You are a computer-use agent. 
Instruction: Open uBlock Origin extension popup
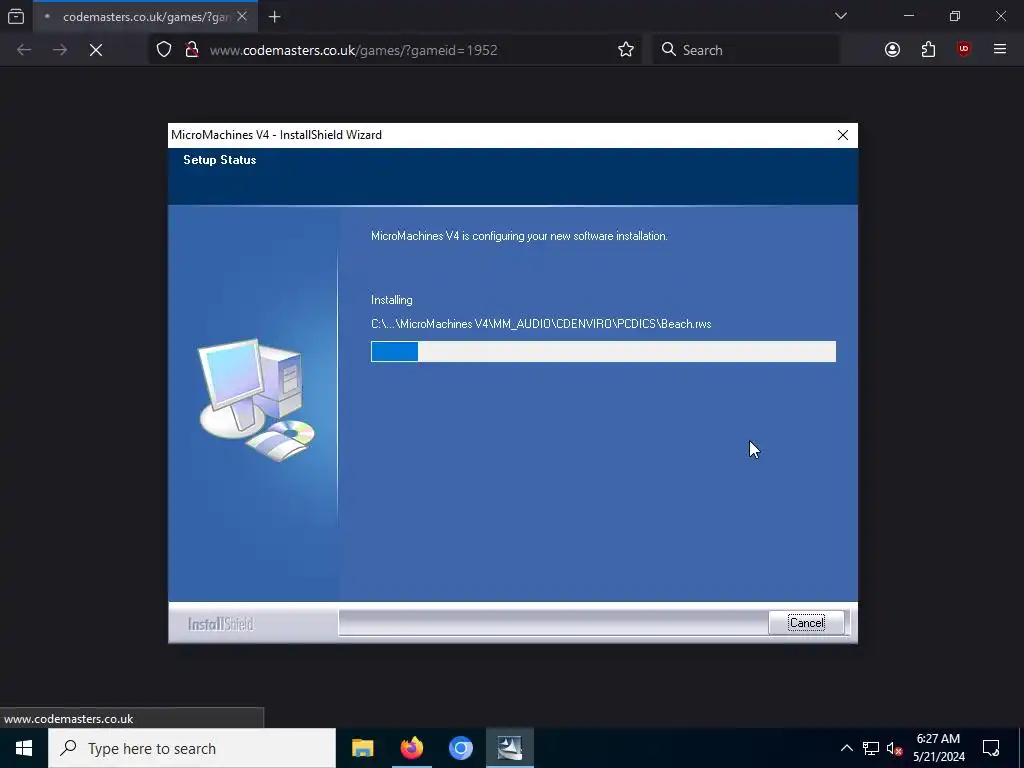964,50
